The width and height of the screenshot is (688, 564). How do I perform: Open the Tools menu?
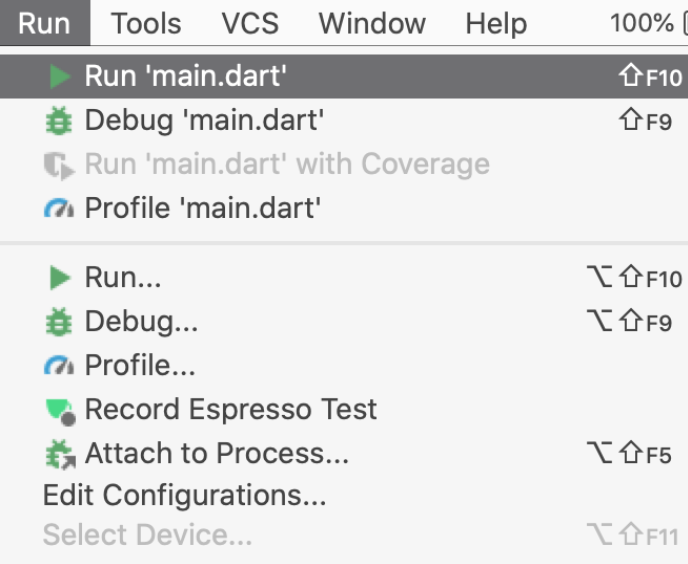147,23
